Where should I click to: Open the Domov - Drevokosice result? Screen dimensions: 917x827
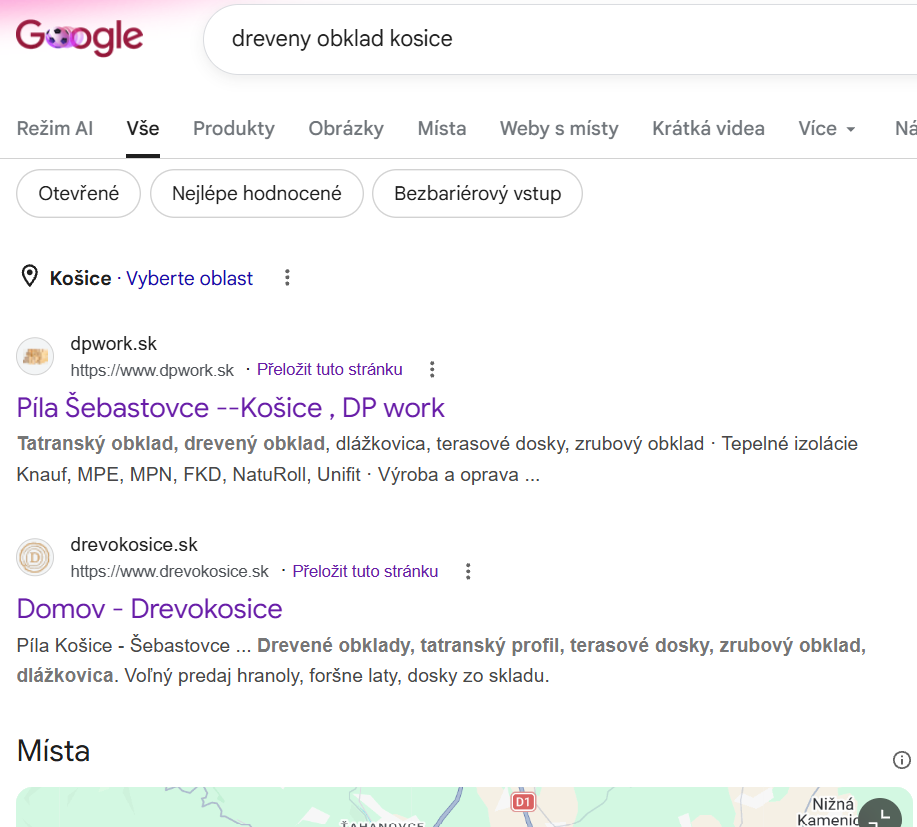(149, 609)
